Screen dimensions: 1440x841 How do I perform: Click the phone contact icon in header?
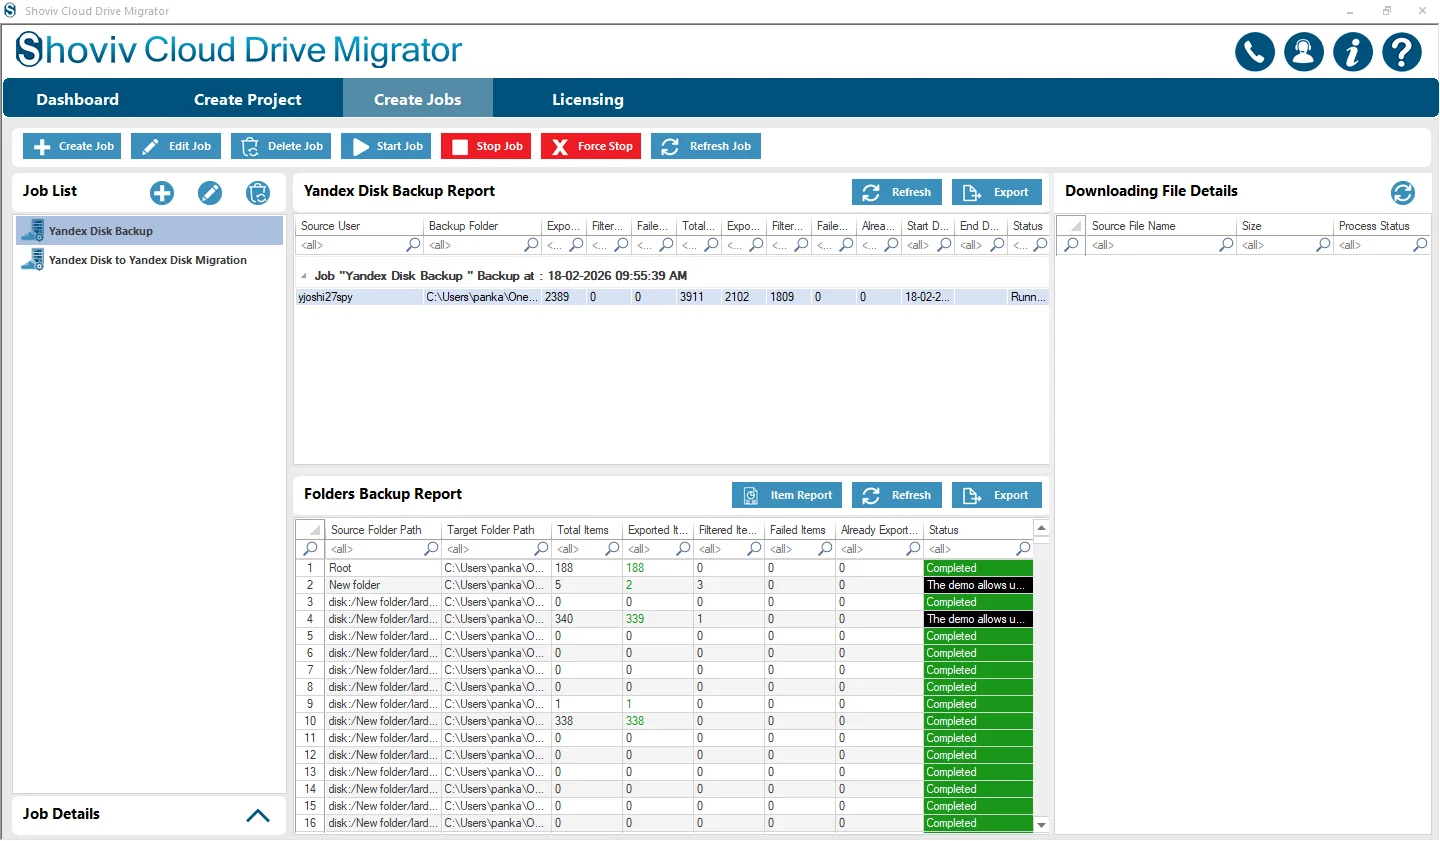click(x=1255, y=52)
